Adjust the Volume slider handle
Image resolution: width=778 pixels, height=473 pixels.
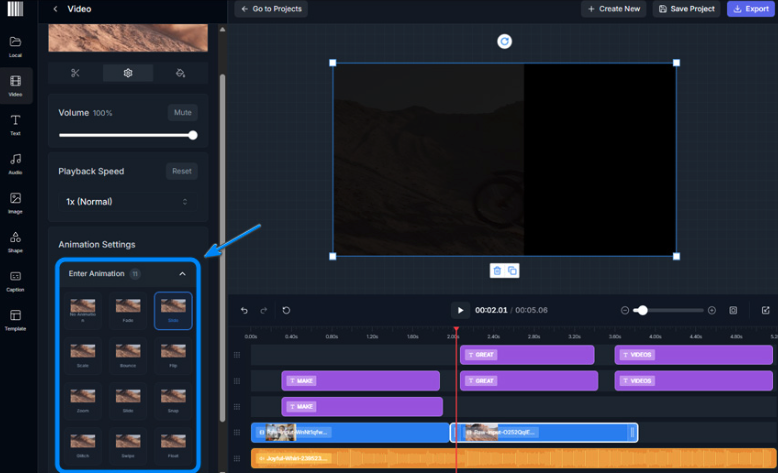coord(193,135)
